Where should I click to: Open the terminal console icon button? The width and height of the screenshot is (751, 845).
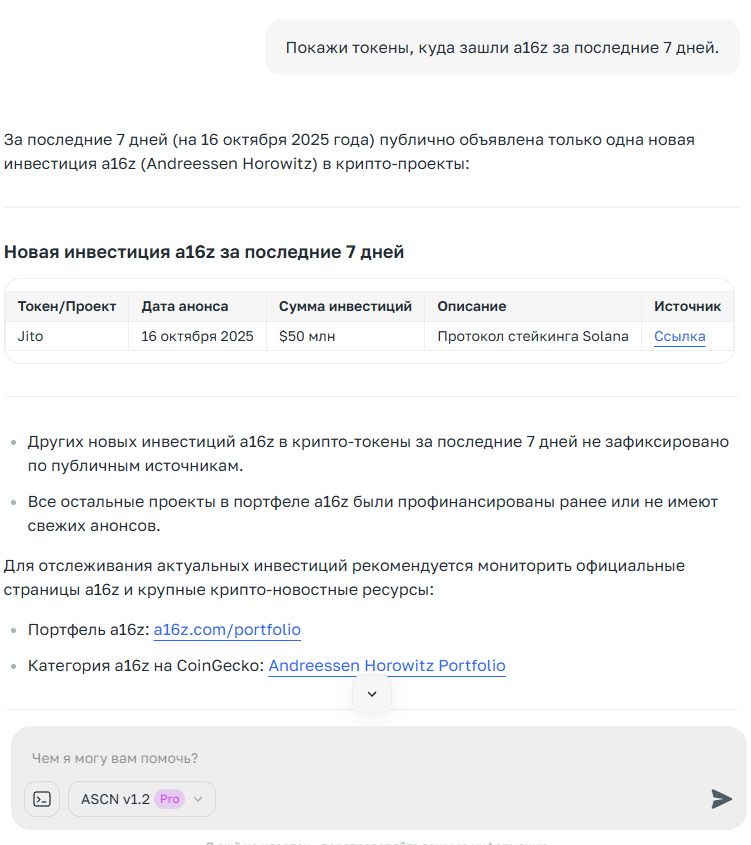coord(42,799)
